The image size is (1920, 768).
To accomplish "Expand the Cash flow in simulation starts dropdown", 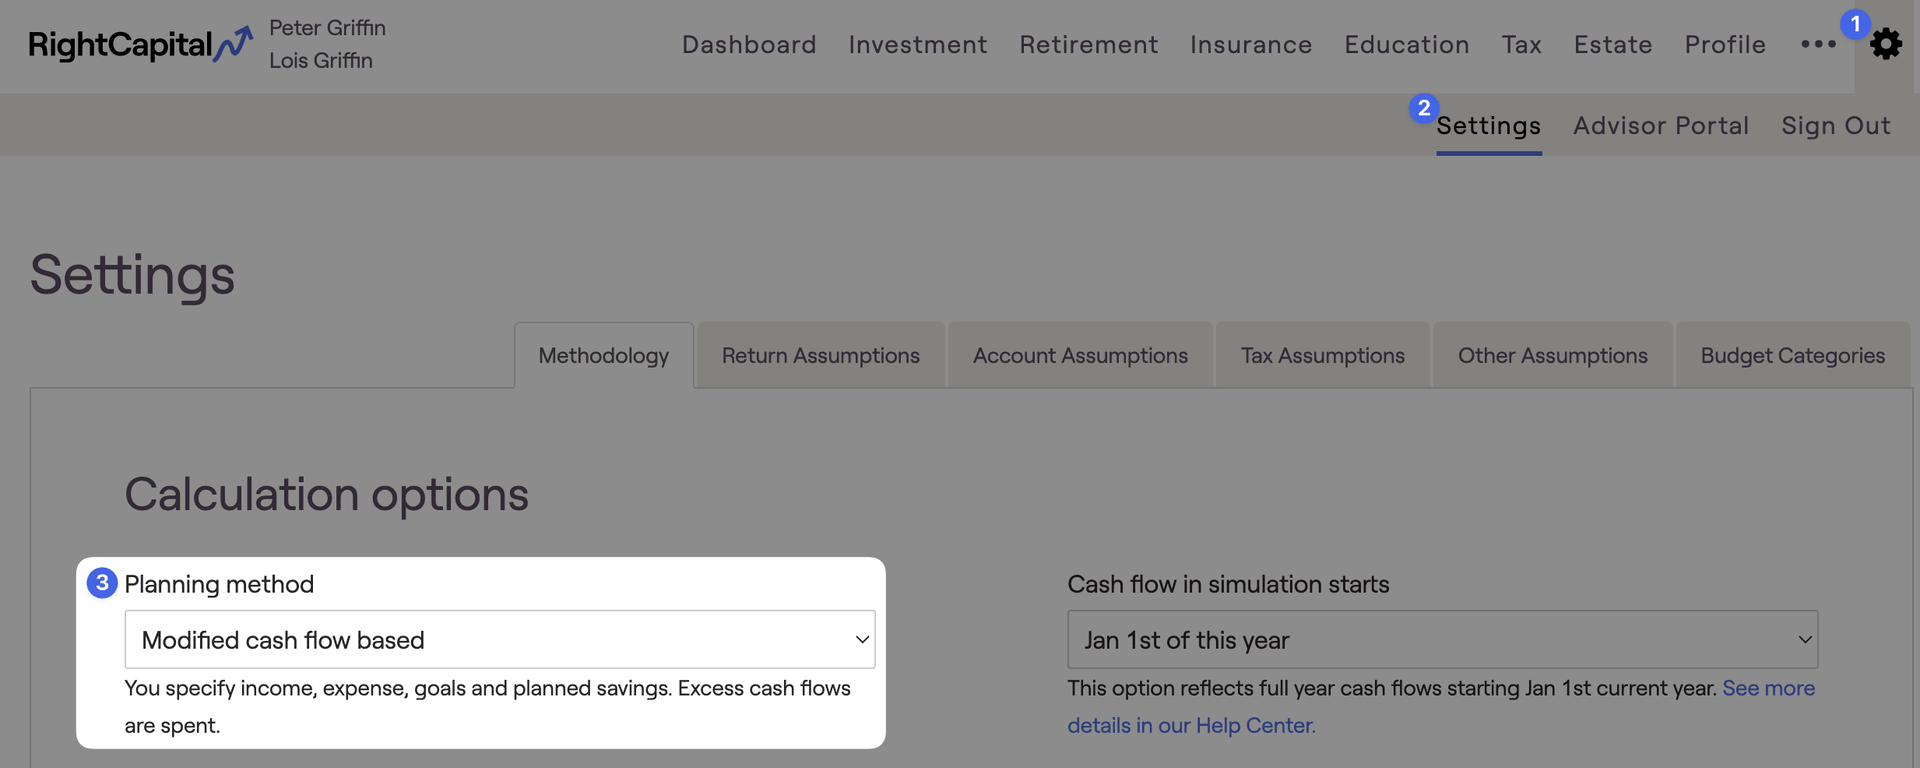I will 1443,639.
